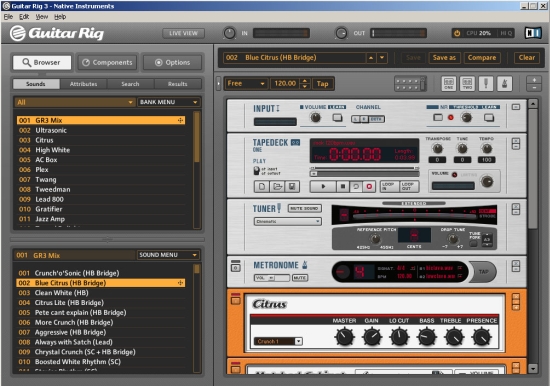Save Tapedeck recording disk icon
Image resolution: width=550 pixels, height=386 pixels.
[292, 187]
